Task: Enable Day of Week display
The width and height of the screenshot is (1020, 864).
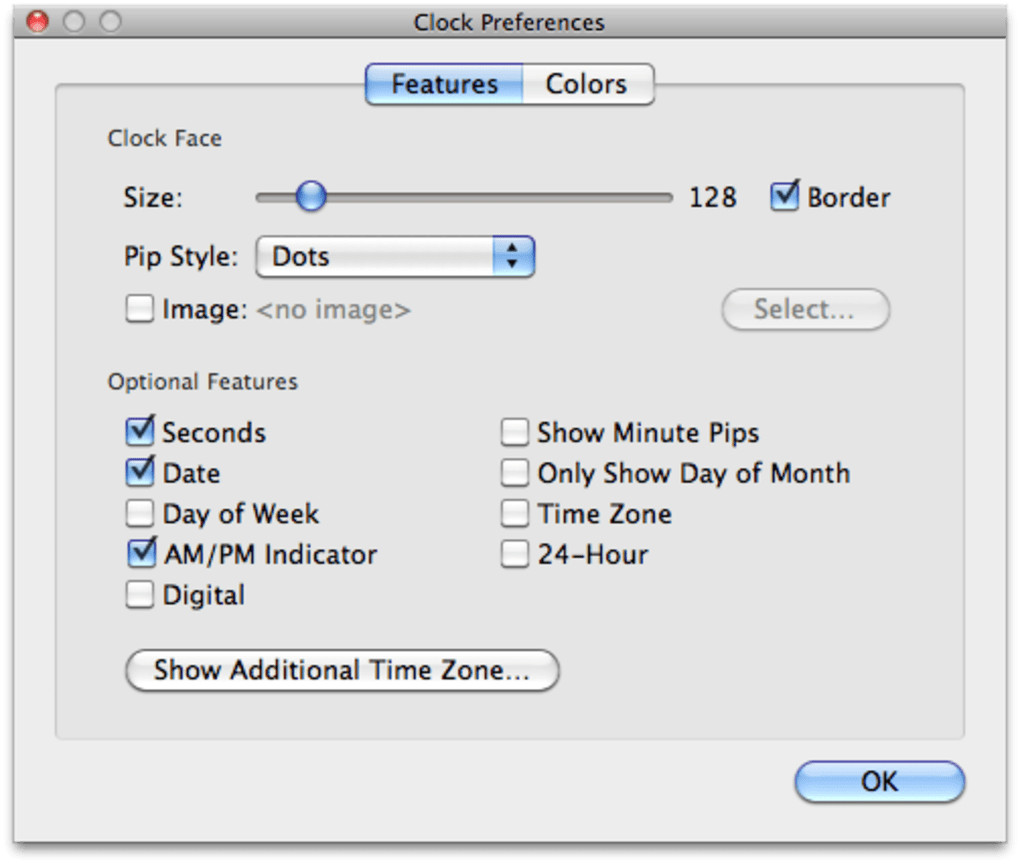Action: [x=140, y=514]
